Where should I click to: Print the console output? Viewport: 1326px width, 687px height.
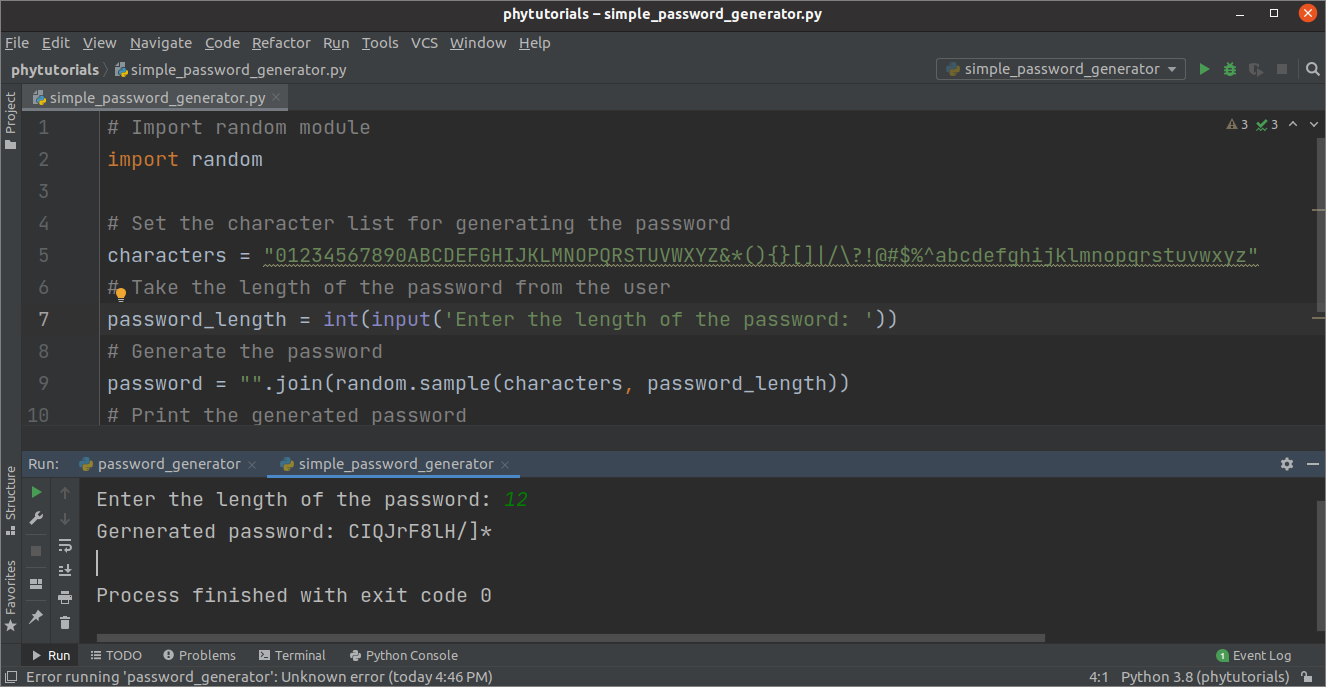pos(65,596)
